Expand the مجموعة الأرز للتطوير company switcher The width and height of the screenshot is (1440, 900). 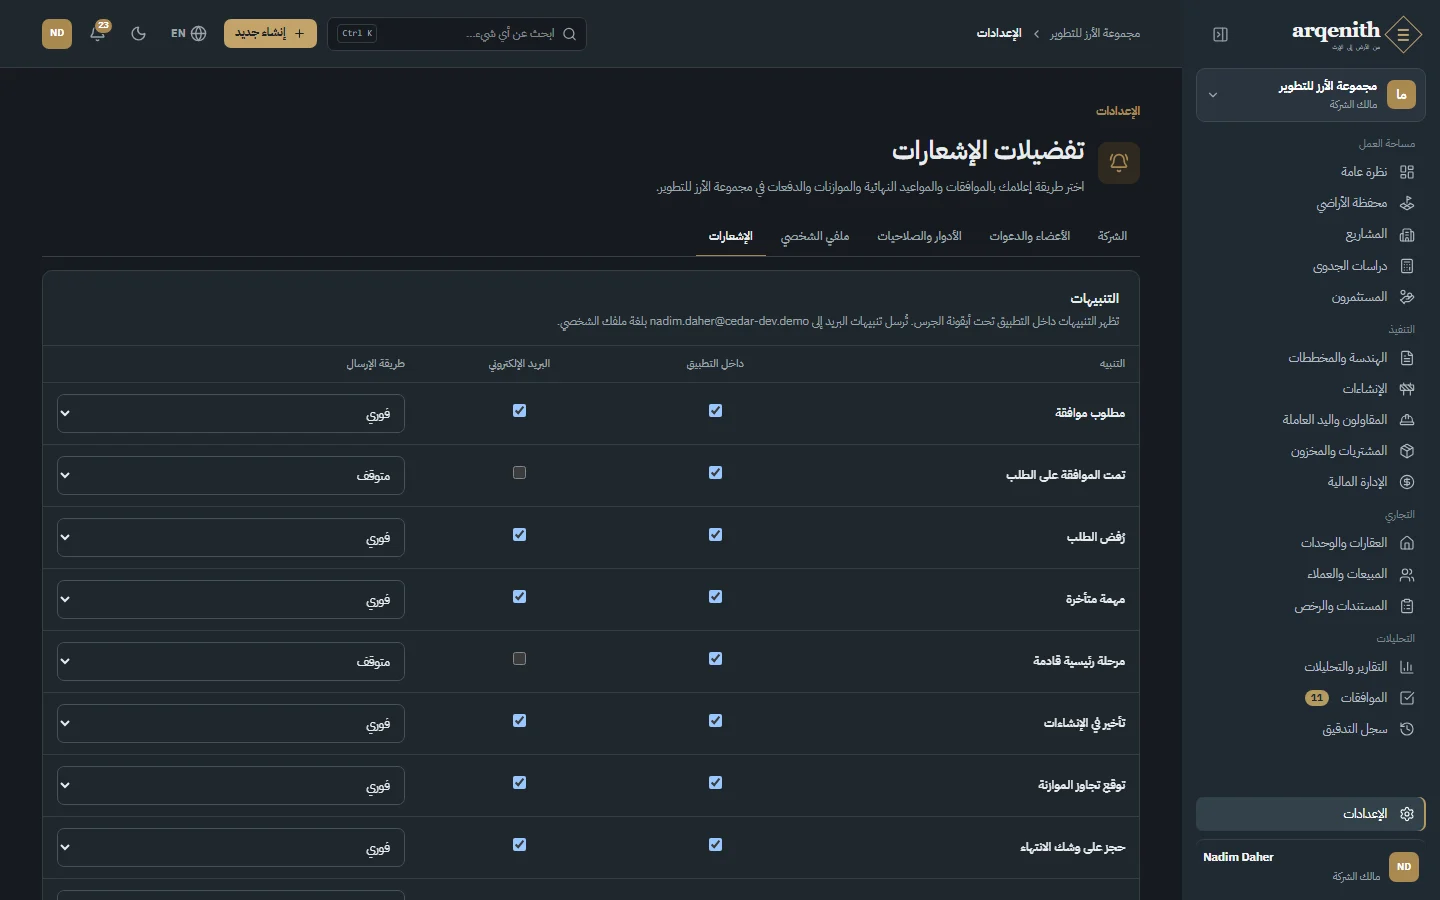coord(1310,95)
